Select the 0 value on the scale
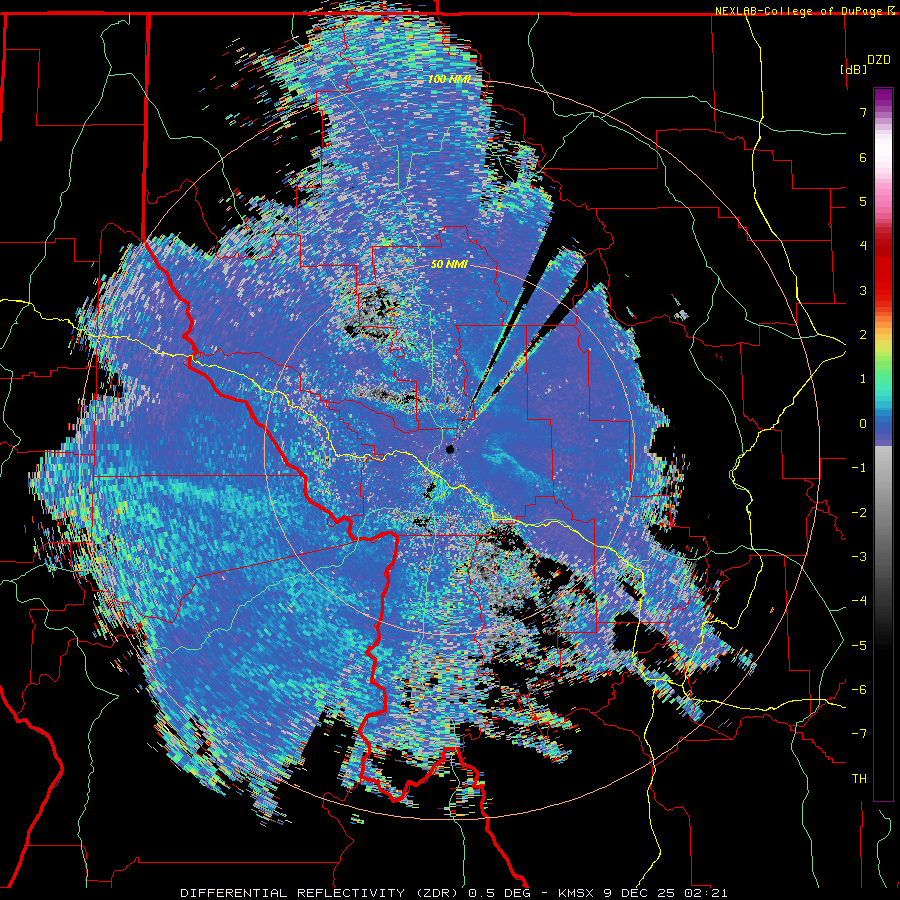 pyautogui.click(x=863, y=424)
